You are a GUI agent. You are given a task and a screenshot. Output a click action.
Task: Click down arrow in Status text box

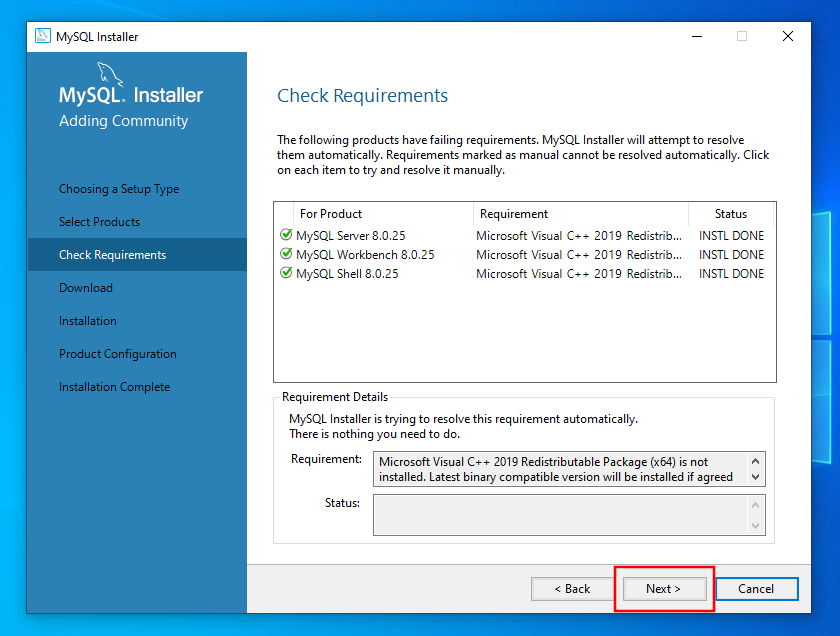[755, 526]
